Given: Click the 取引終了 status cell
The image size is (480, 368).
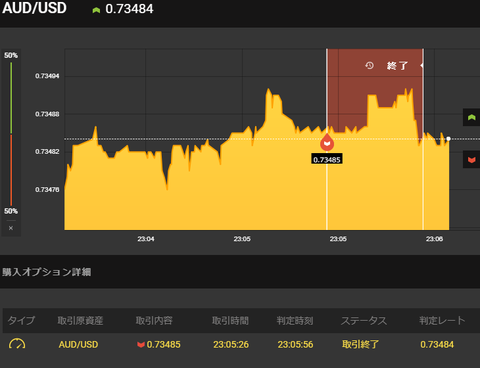Looking at the screenshot, I should [x=360, y=344].
